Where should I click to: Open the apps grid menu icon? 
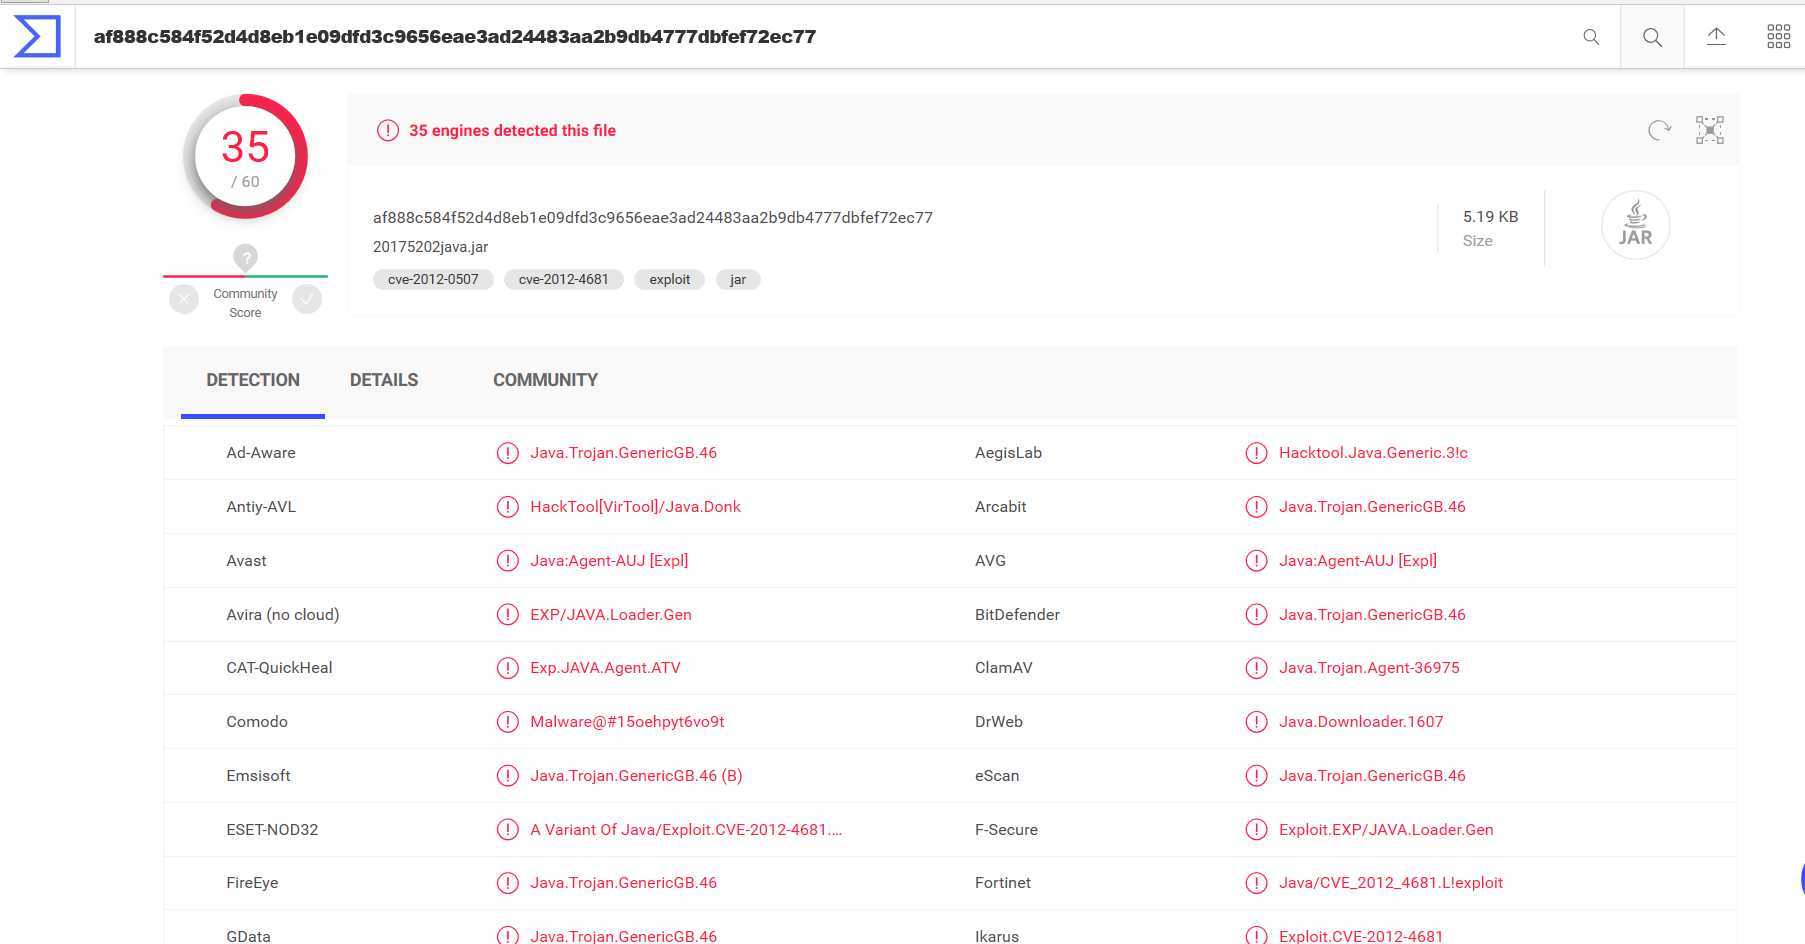(x=1778, y=37)
